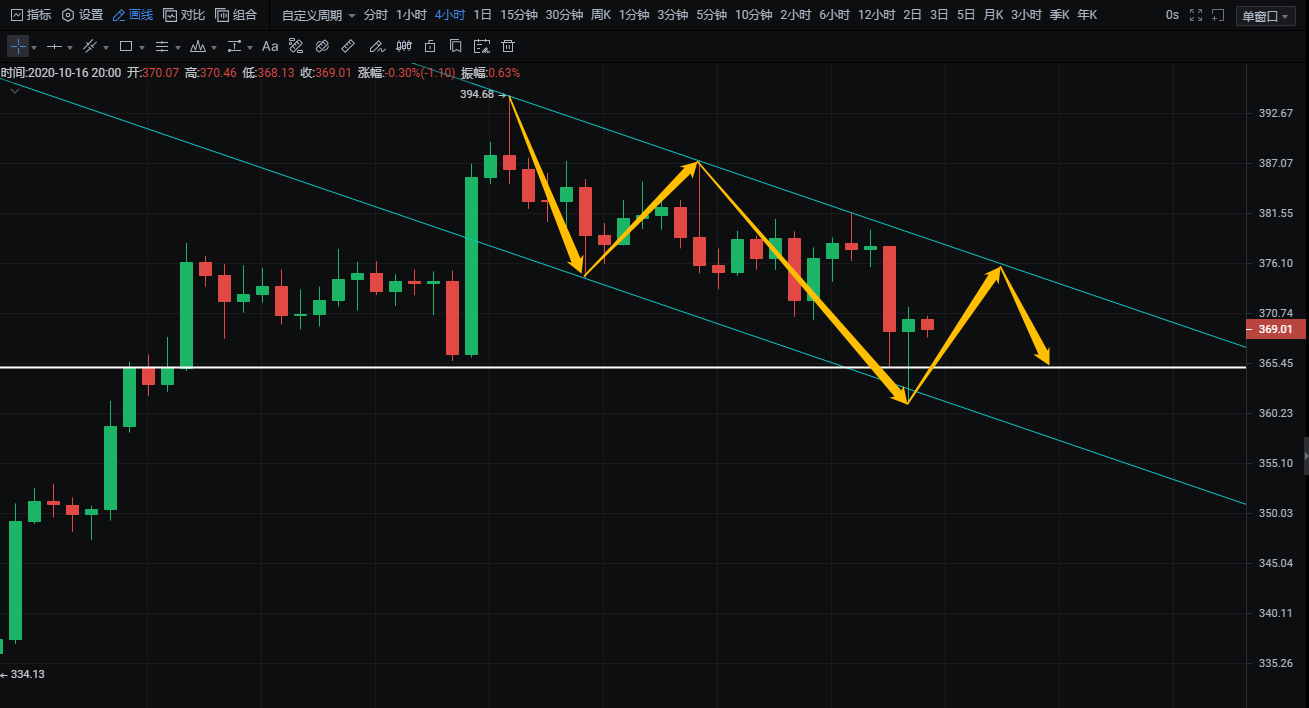The width and height of the screenshot is (1309, 708).
Task: Switch to the 15分钟 timeframe
Action: pos(518,15)
